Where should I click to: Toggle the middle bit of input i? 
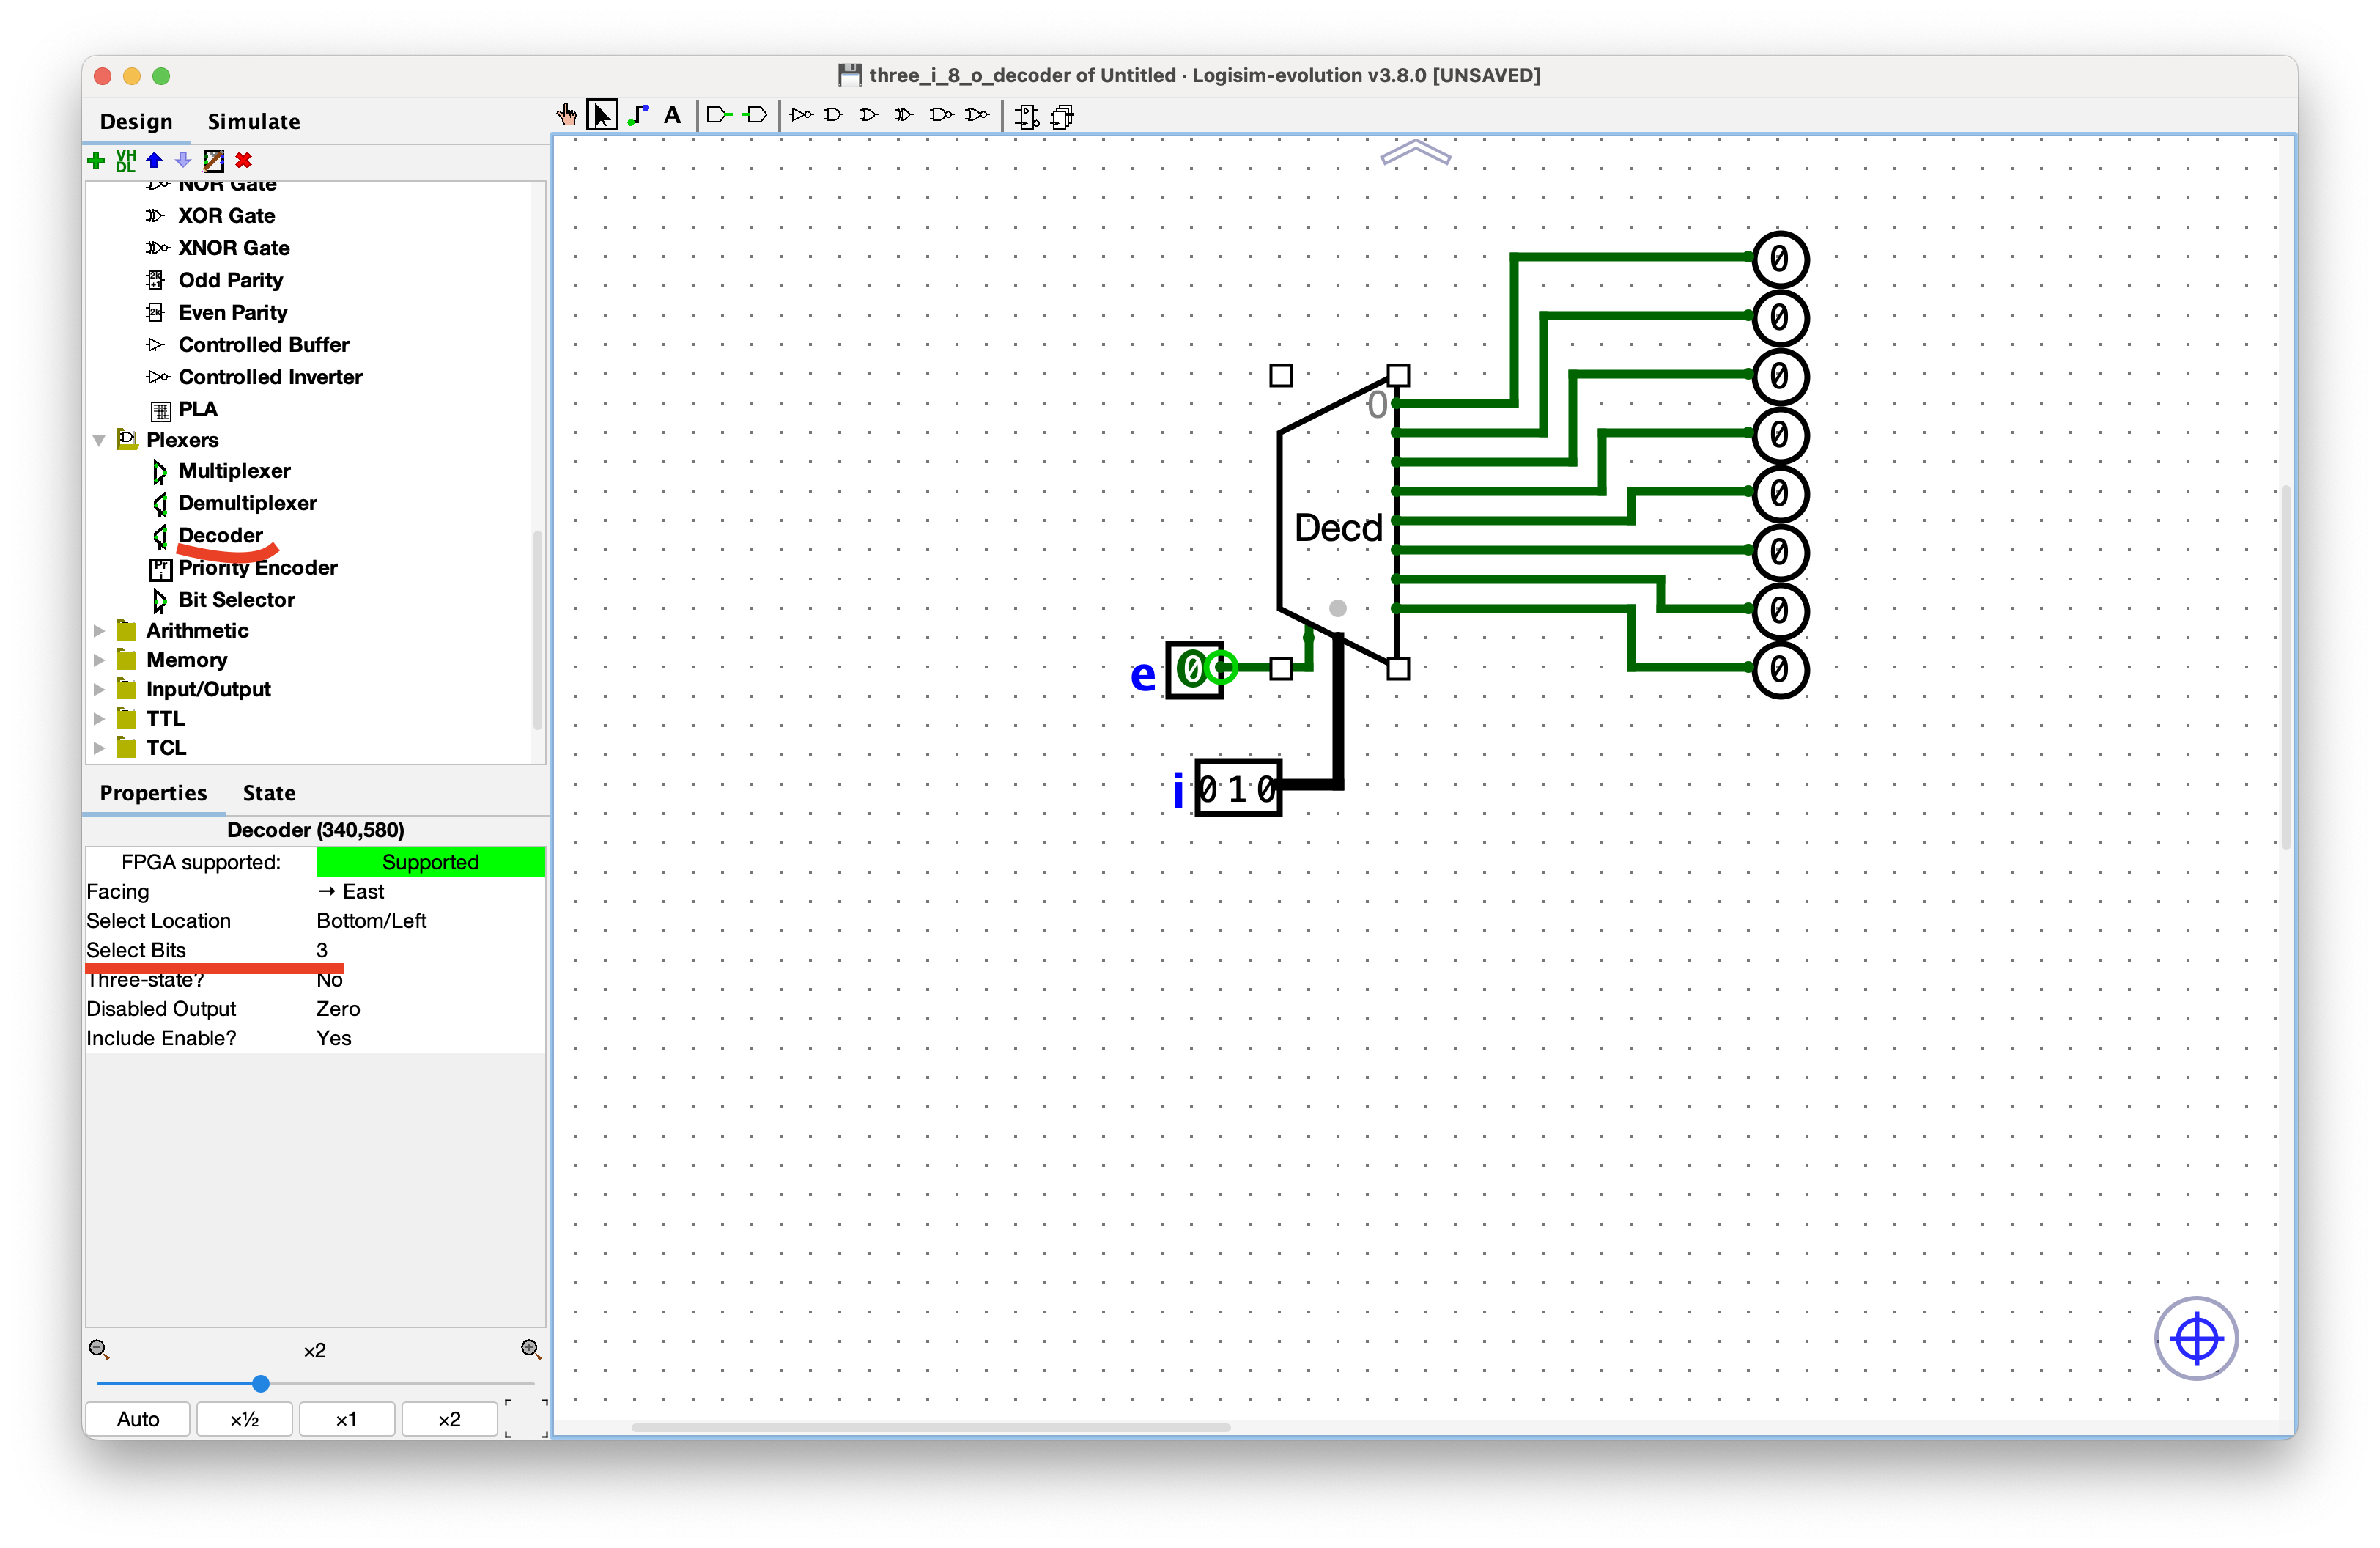tap(1239, 789)
